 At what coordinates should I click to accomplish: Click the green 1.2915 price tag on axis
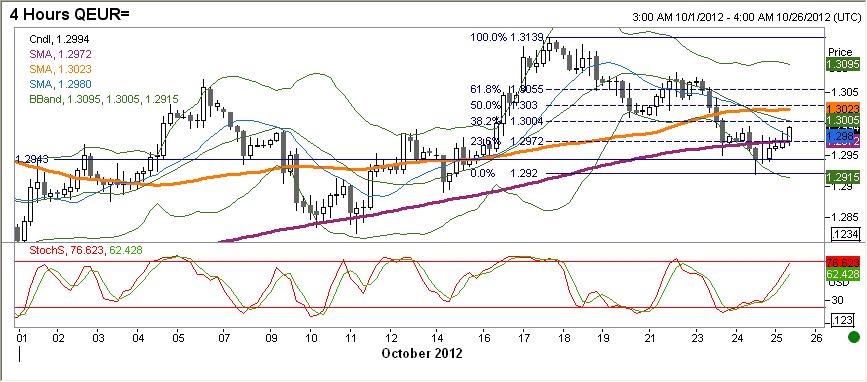[843, 177]
